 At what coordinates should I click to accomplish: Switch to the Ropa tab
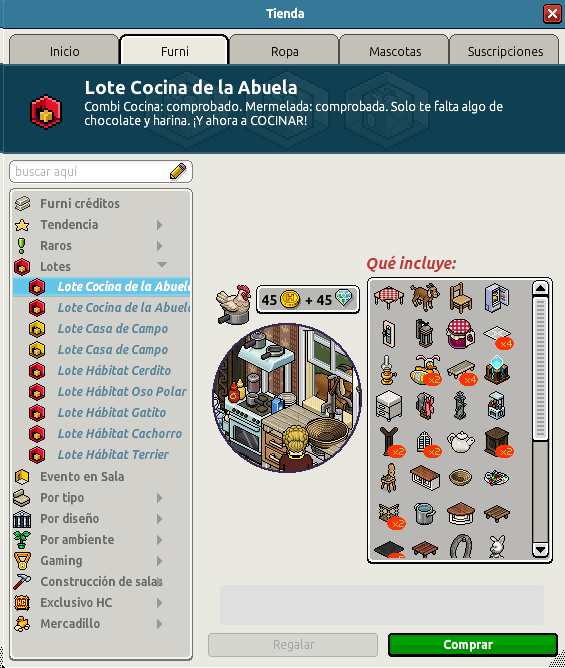(x=285, y=50)
